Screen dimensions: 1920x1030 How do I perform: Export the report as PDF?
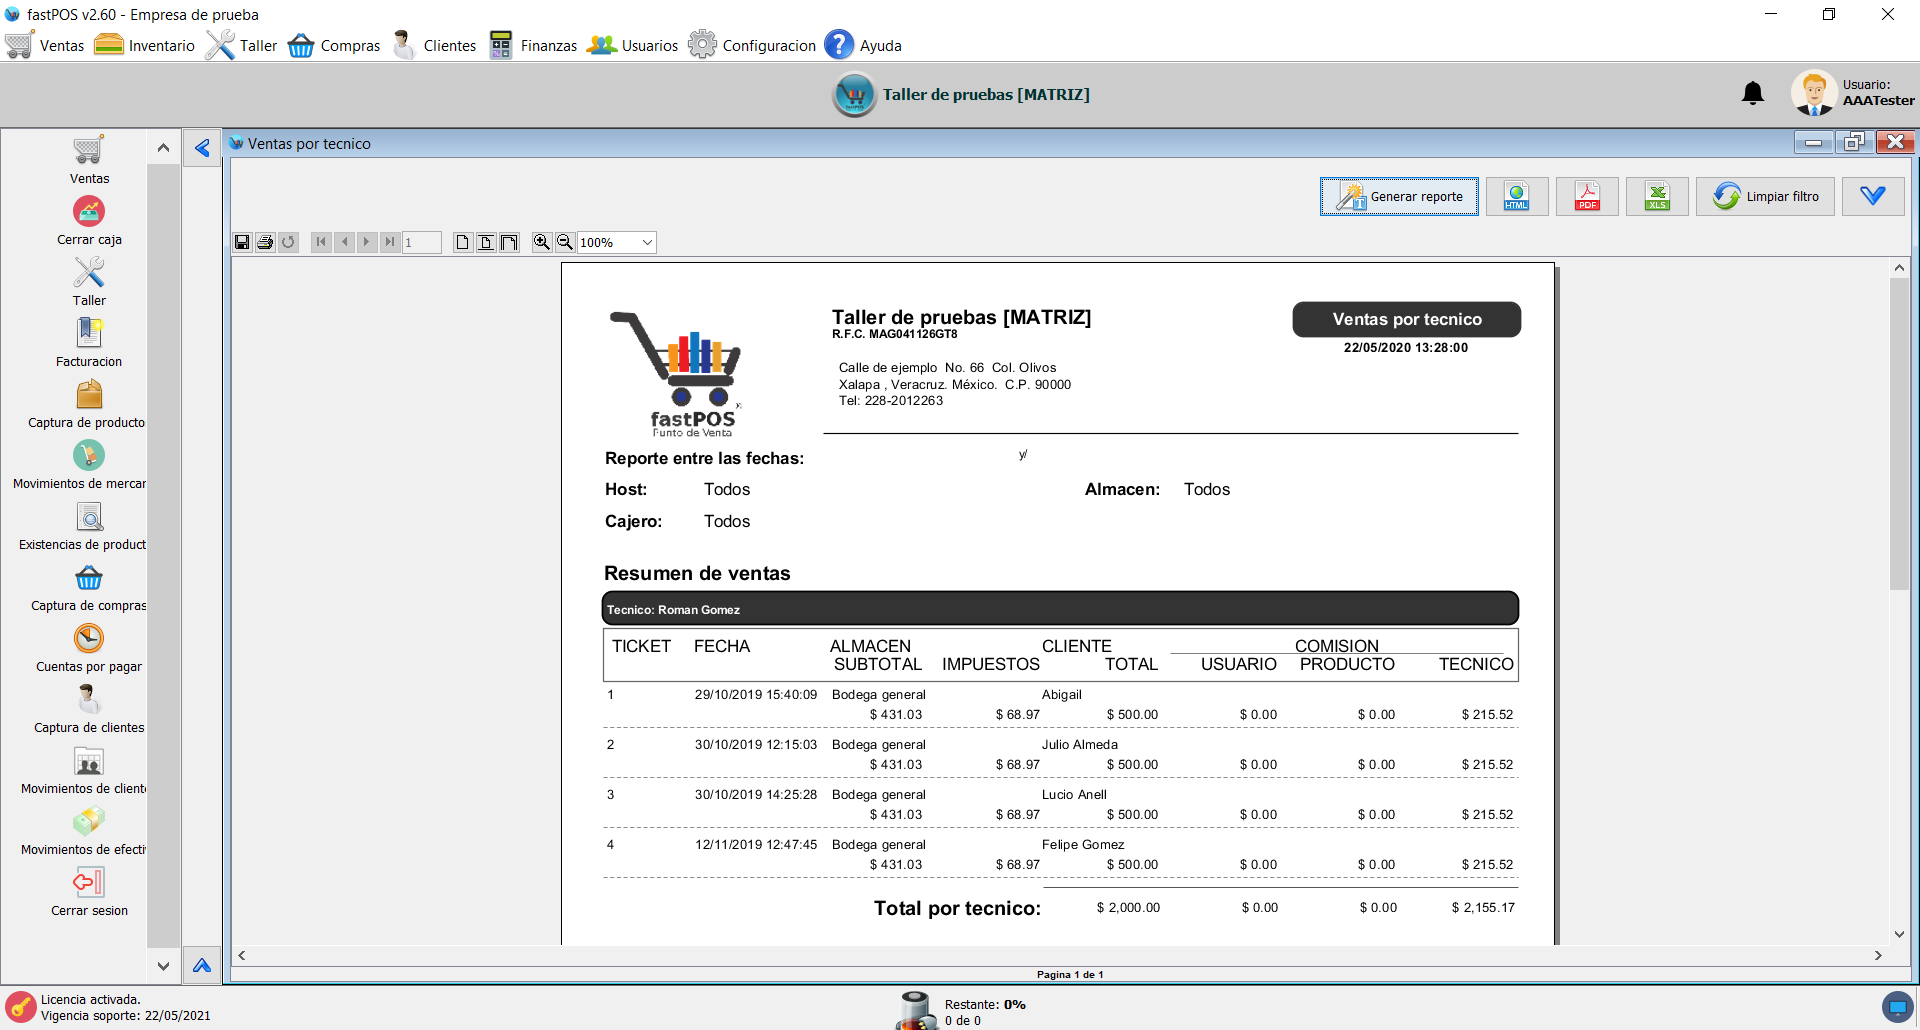(x=1587, y=196)
